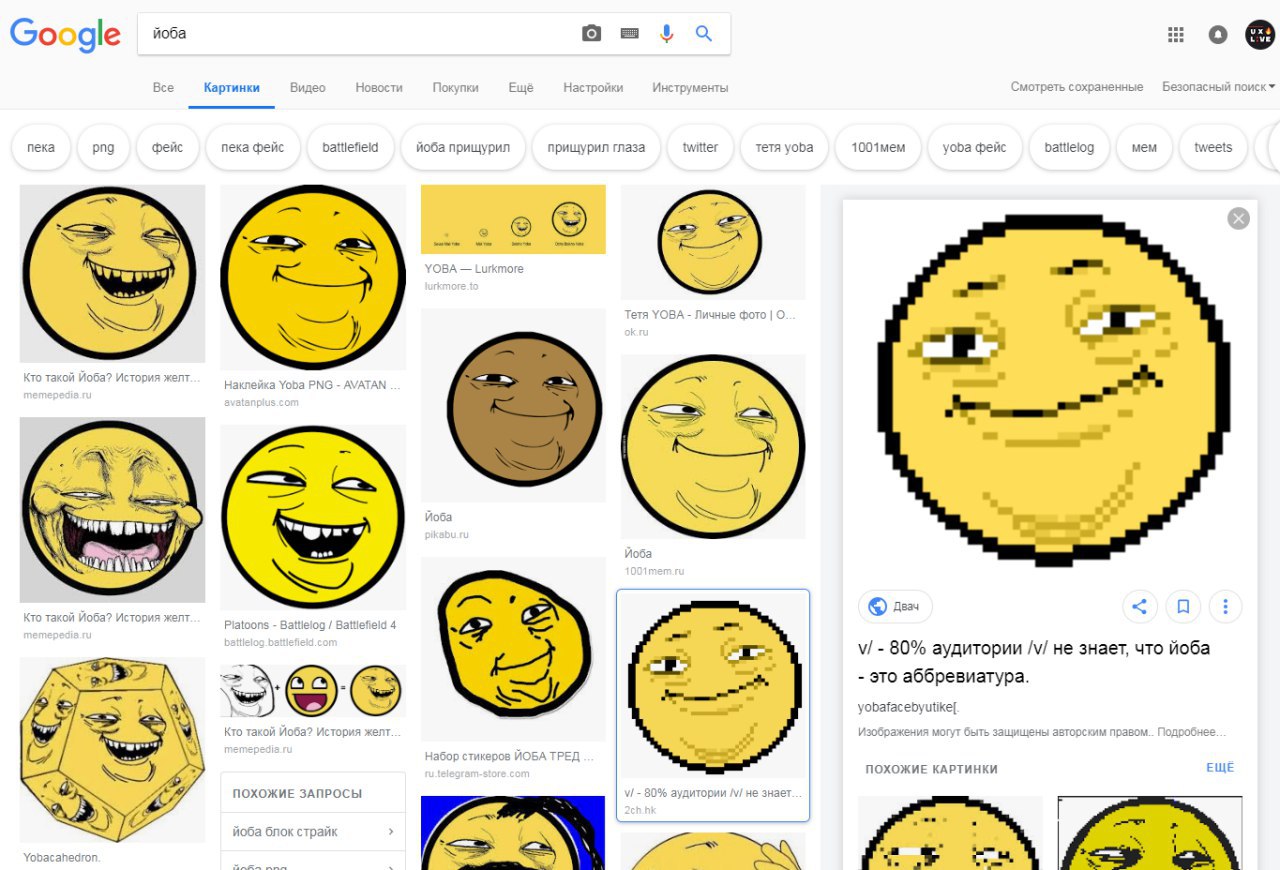Click battlelog.battlefield.com source text
1280x870 pixels.
pyautogui.click(x=281, y=642)
